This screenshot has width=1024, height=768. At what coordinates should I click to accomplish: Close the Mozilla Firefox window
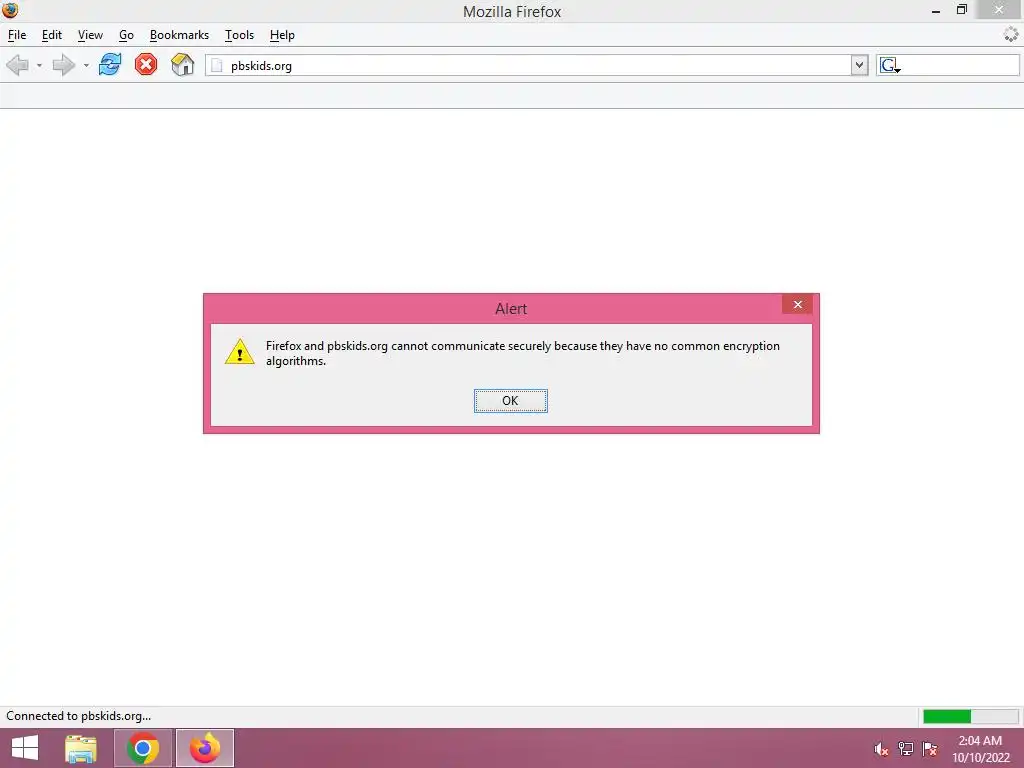click(999, 9)
